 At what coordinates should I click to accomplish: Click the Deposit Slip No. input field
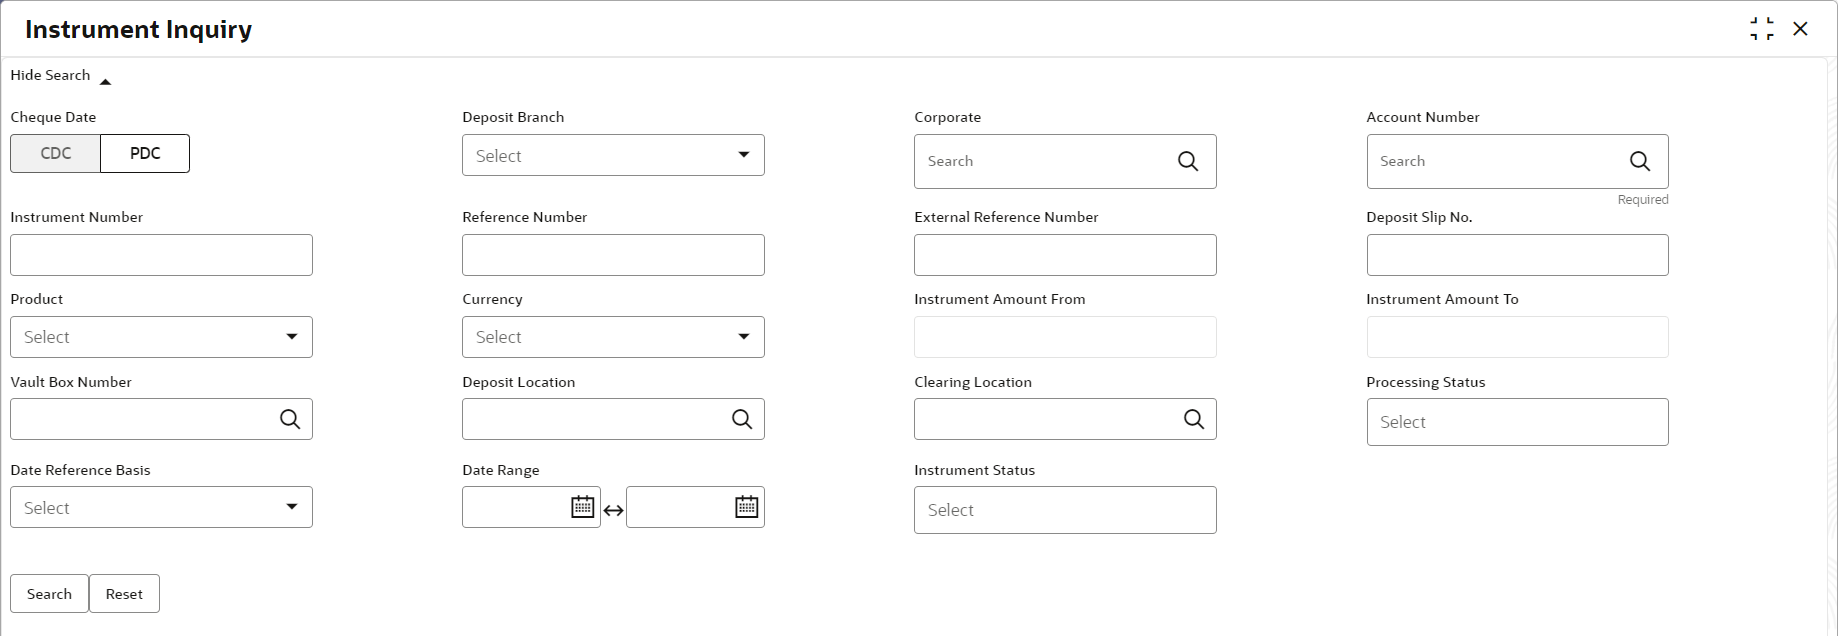coord(1517,255)
